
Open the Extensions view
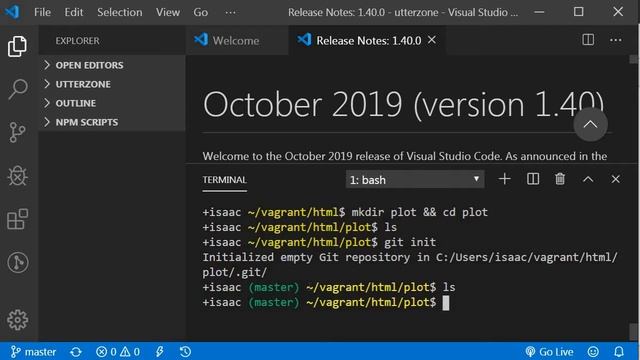click(x=18, y=219)
